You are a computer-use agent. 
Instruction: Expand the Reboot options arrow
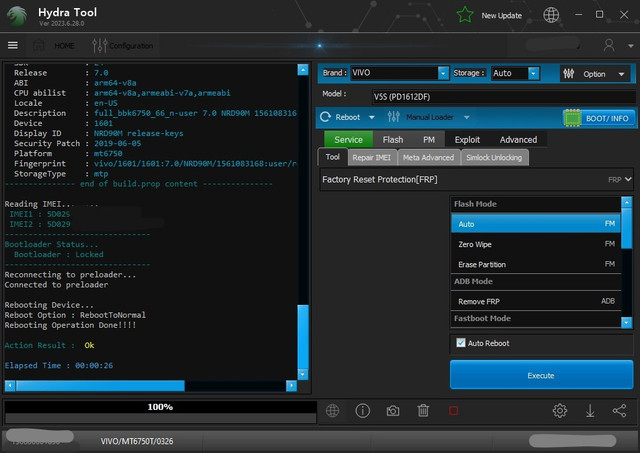(371, 118)
